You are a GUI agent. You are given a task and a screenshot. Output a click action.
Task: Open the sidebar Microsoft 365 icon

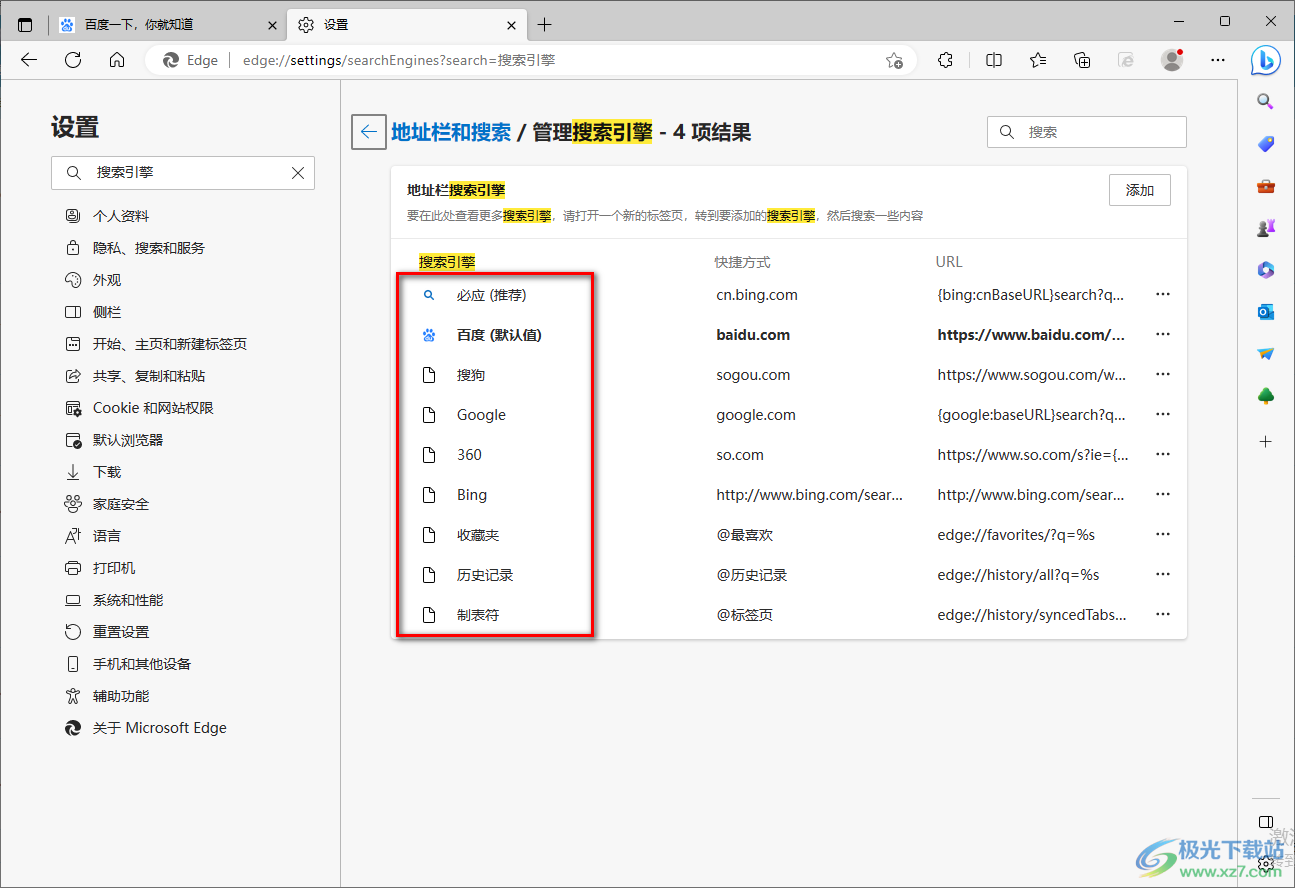point(1265,270)
